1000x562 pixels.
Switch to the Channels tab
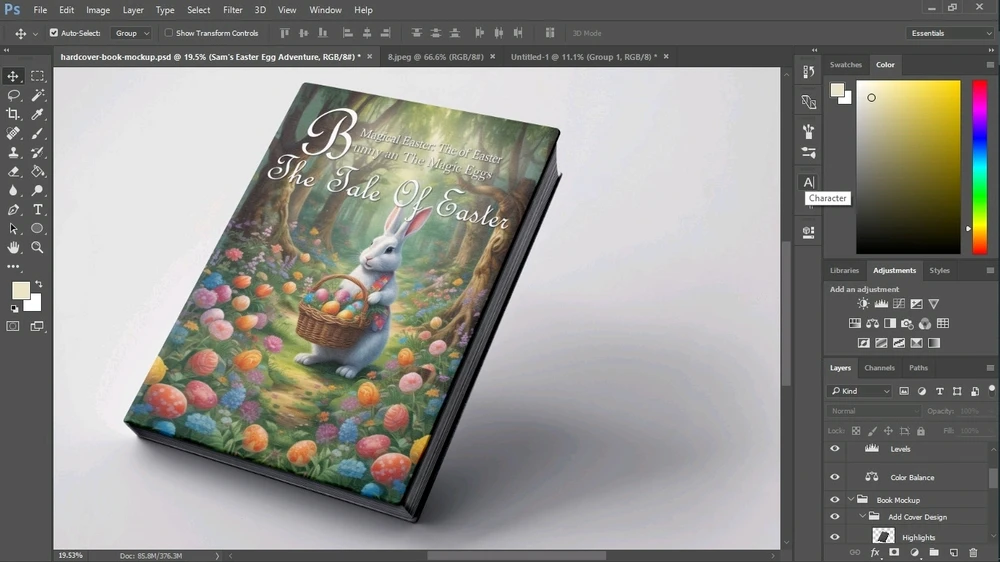point(879,368)
